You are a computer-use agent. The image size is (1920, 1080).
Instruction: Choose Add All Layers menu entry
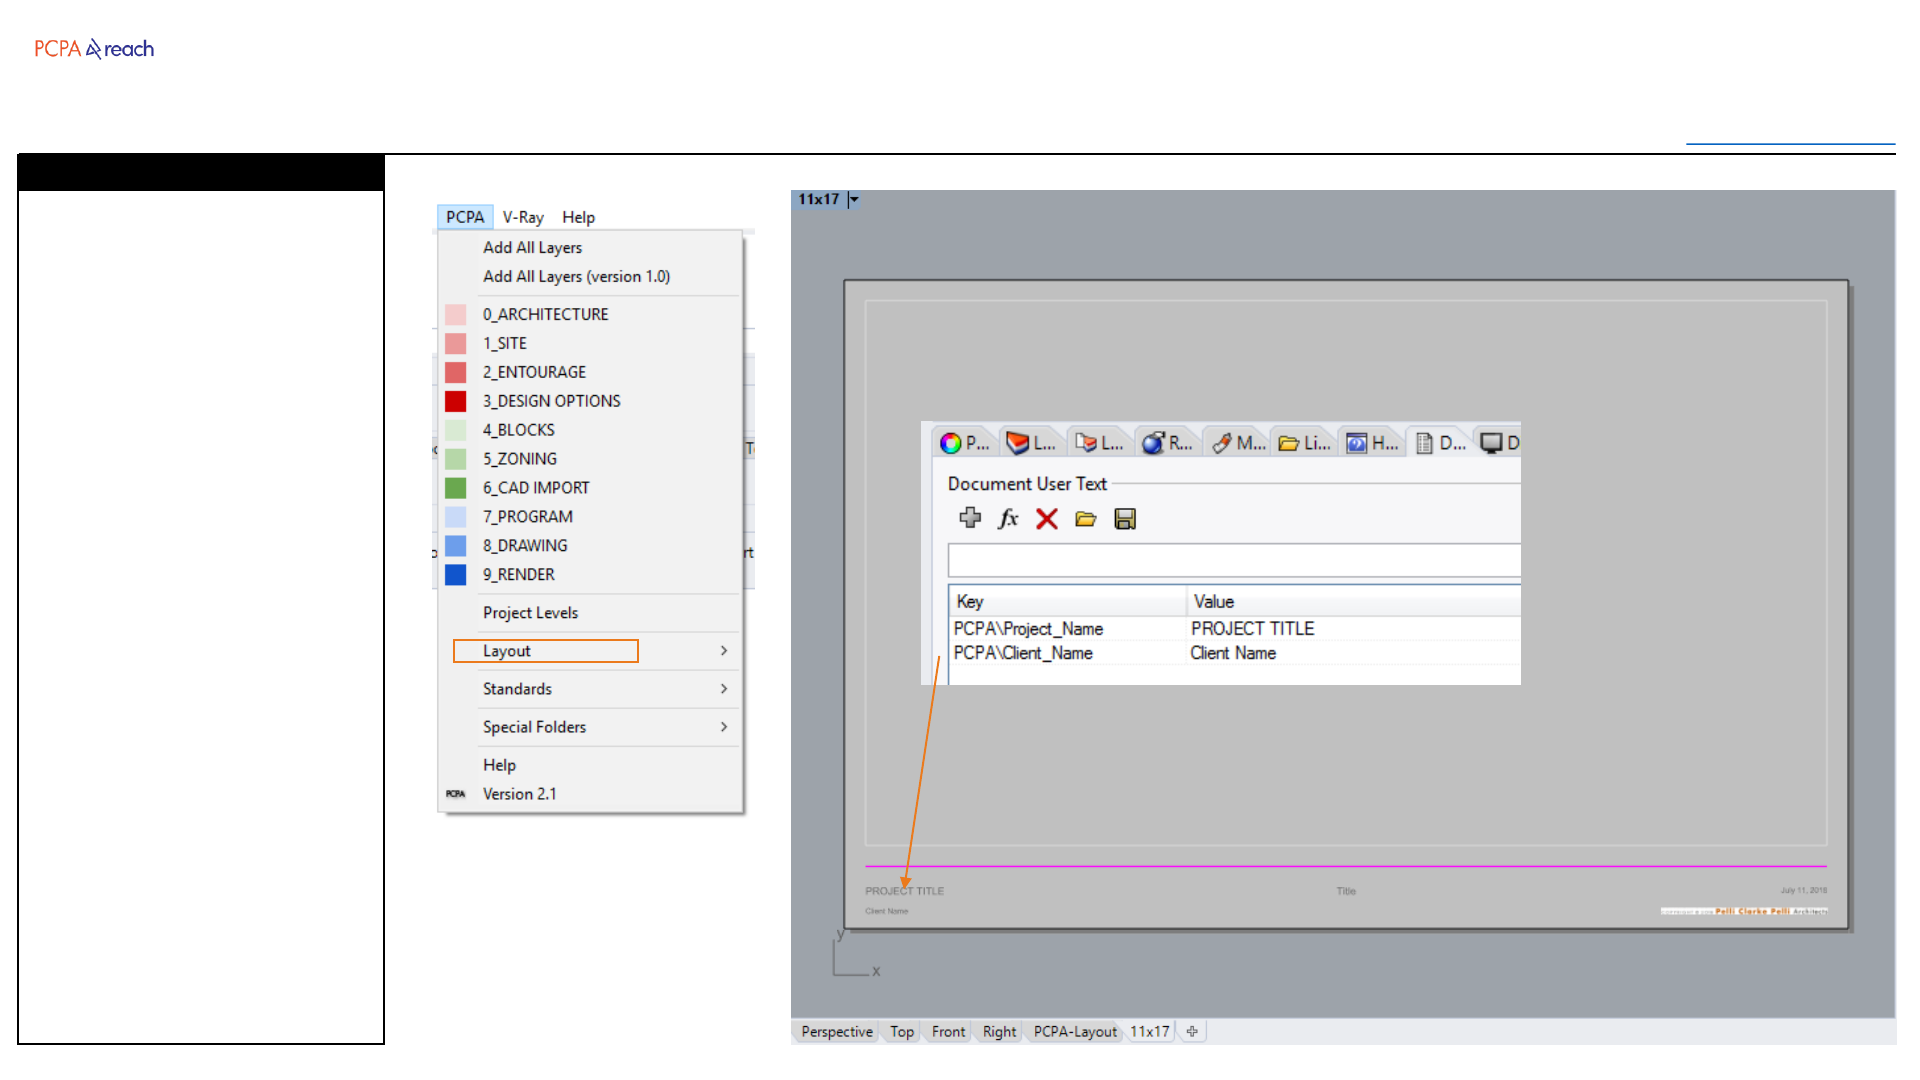point(532,247)
